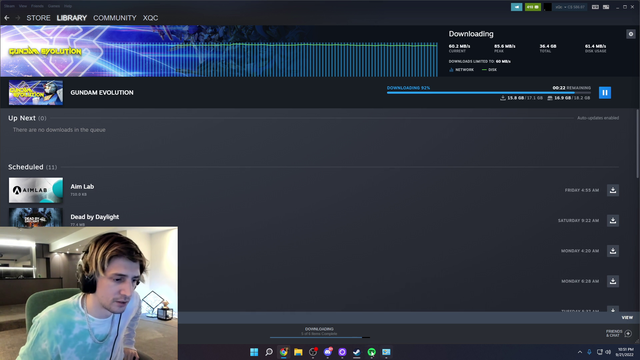
Task: Click the microphone tray icon
Action: [x=589, y=352]
